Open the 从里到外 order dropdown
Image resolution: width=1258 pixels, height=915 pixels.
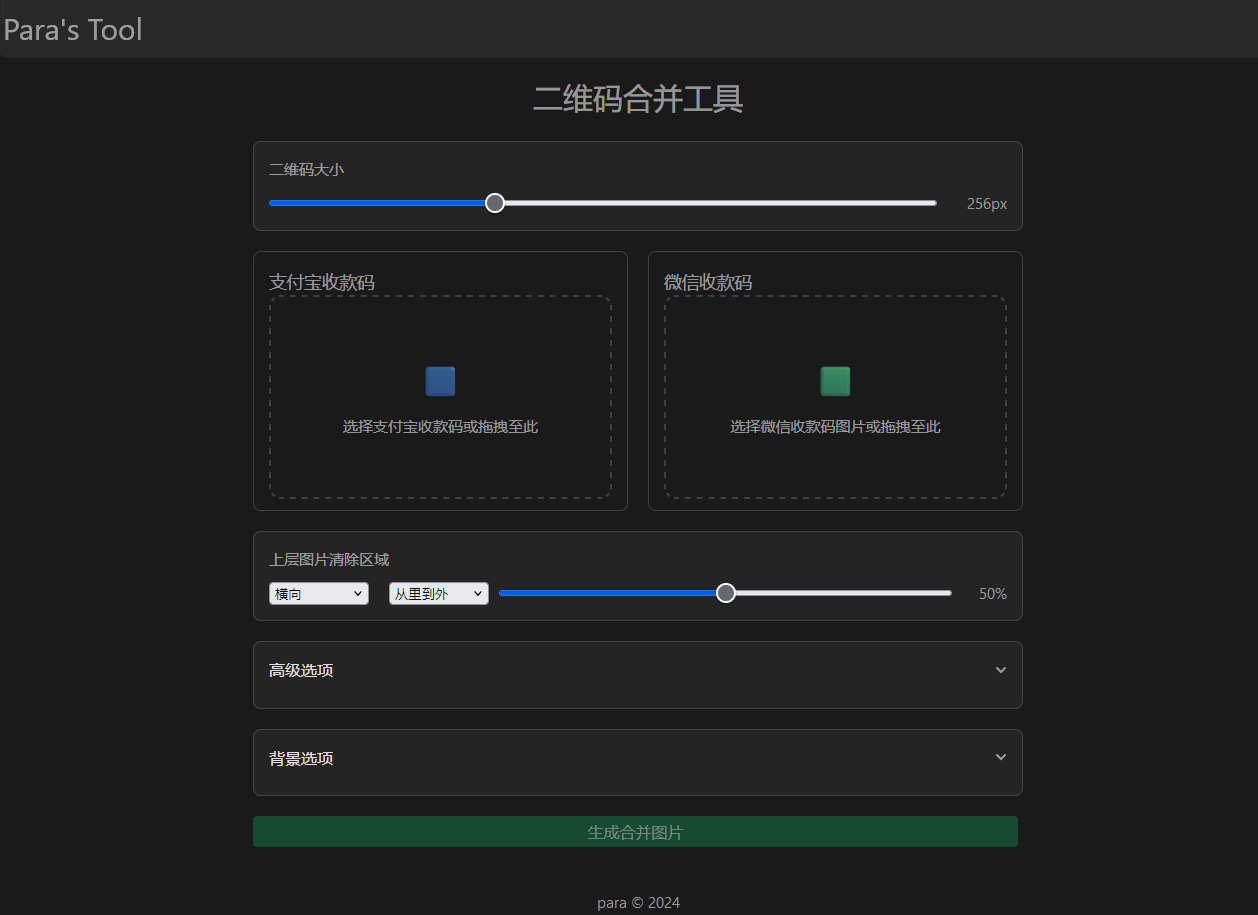tap(439, 594)
